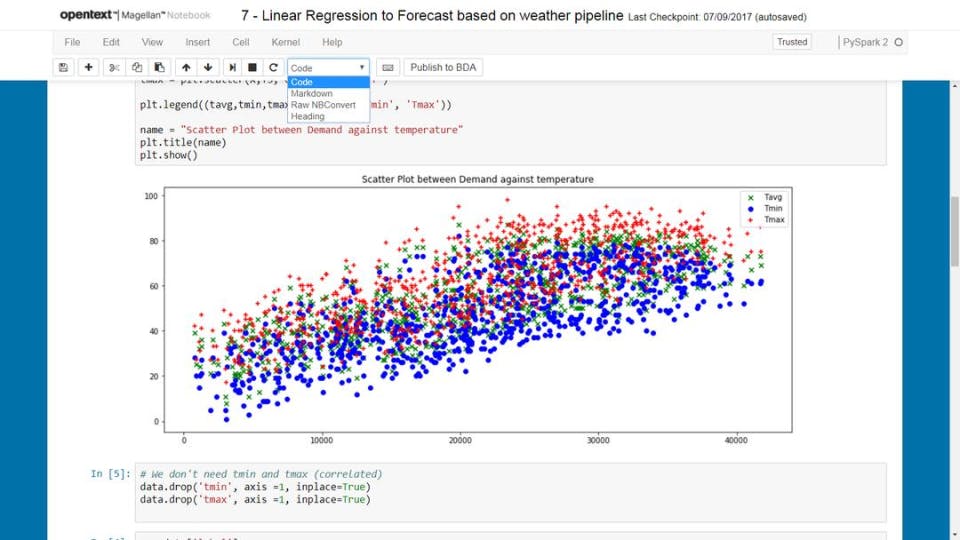Viewport: 960px width, 540px height.
Task: Open the Cell menu
Action: (241, 42)
